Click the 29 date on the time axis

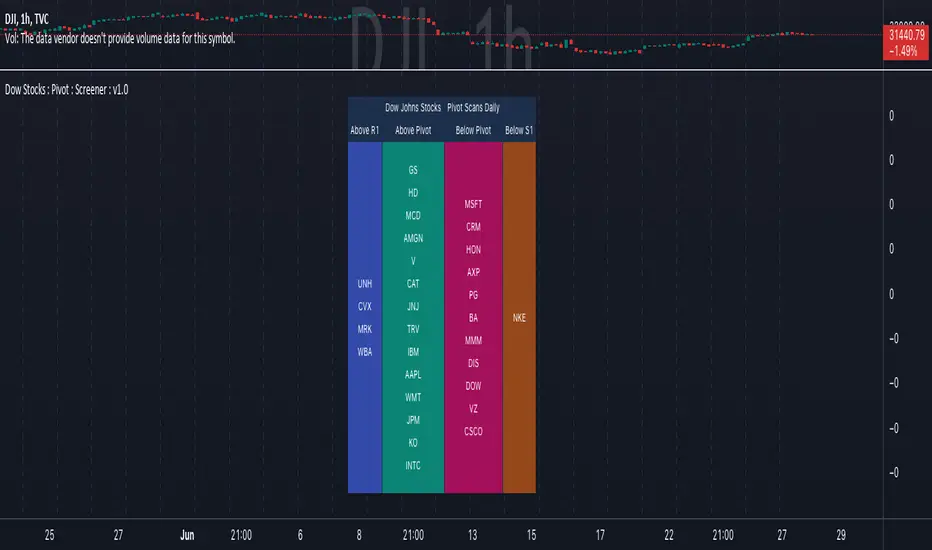(x=841, y=535)
